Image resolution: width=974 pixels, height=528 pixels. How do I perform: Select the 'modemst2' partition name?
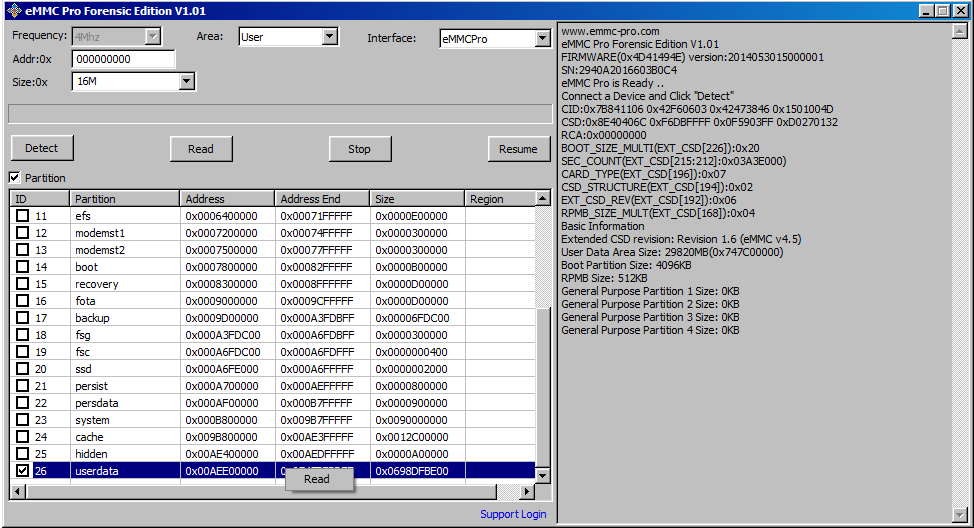click(100, 250)
